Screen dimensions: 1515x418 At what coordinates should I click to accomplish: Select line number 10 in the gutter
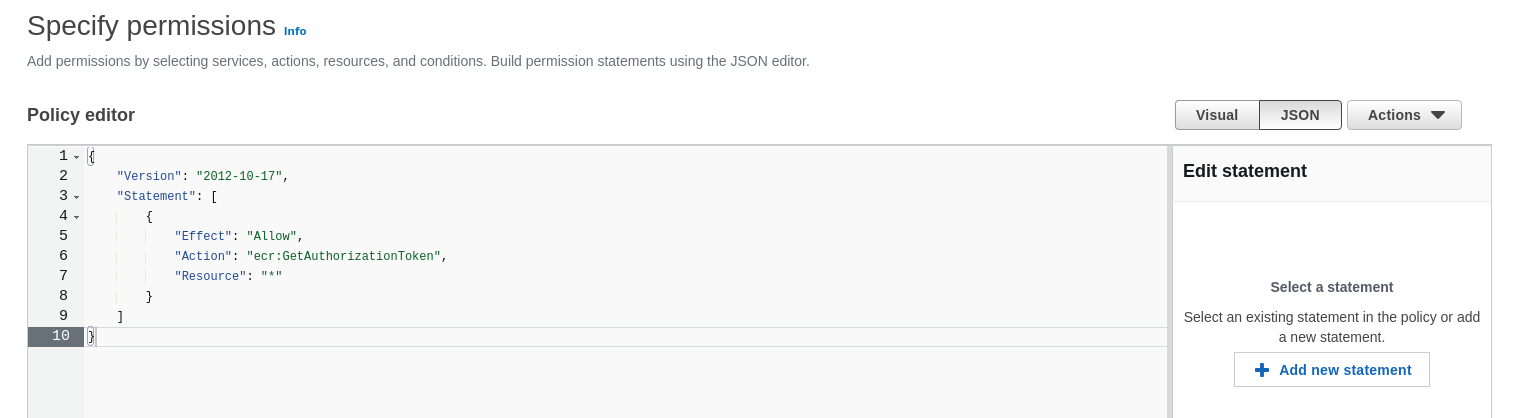[x=60, y=336]
